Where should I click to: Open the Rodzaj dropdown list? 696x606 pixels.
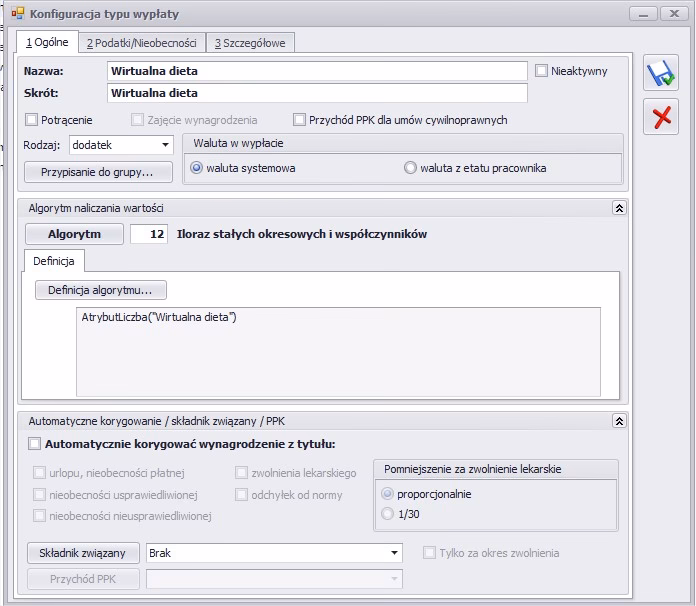tap(165, 145)
